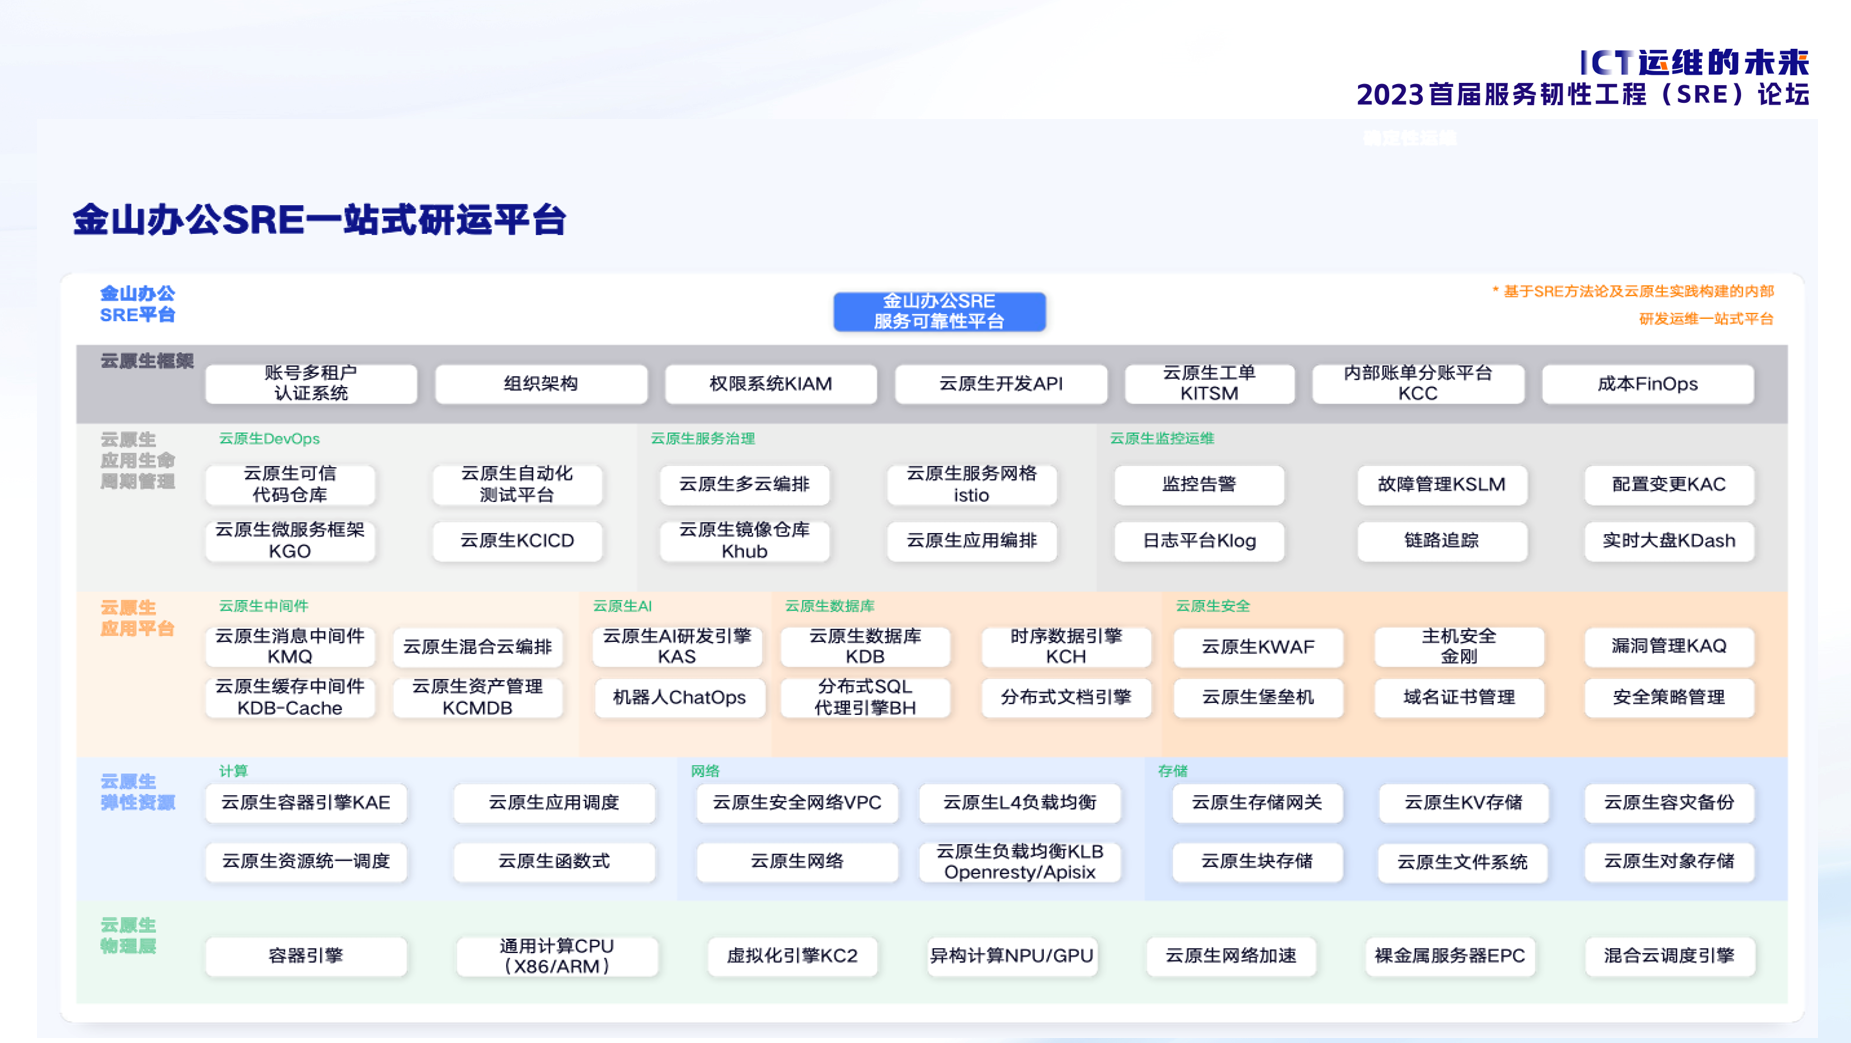The width and height of the screenshot is (1851, 1043).
Task: Open the 混合云调度引擎 box
Action: coord(1669,956)
